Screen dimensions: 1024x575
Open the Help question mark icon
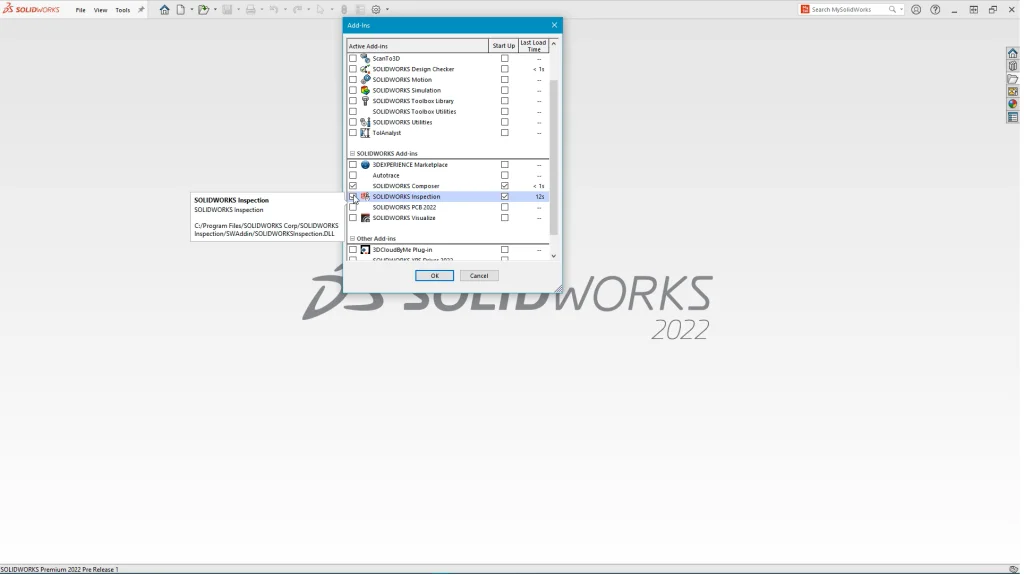(x=935, y=10)
